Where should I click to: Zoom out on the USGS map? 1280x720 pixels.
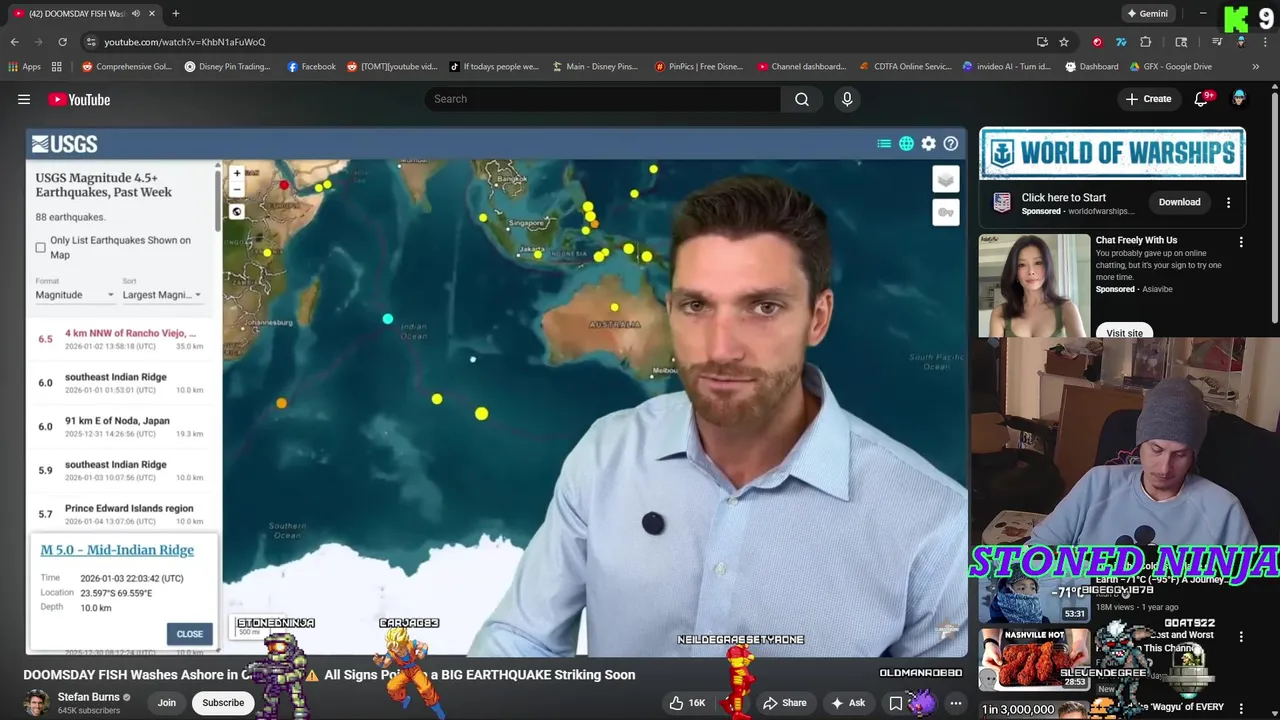pyautogui.click(x=237, y=189)
